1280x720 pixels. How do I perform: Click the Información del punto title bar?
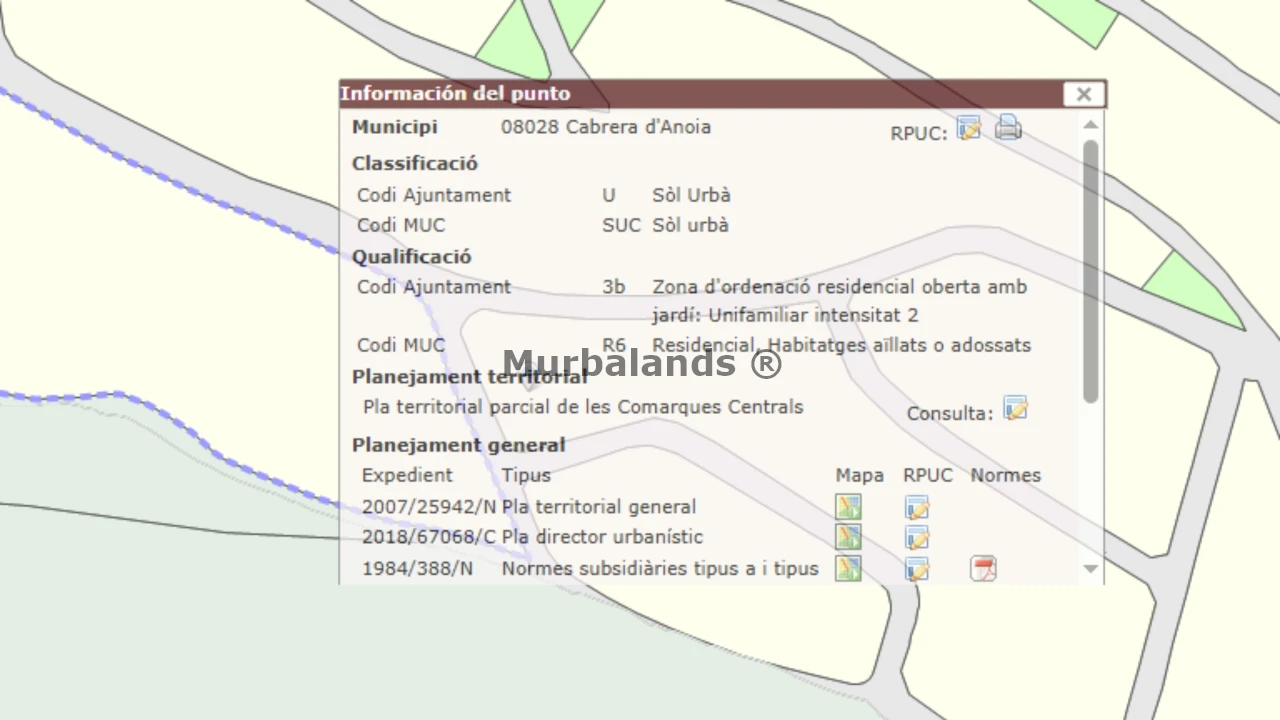(700, 94)
